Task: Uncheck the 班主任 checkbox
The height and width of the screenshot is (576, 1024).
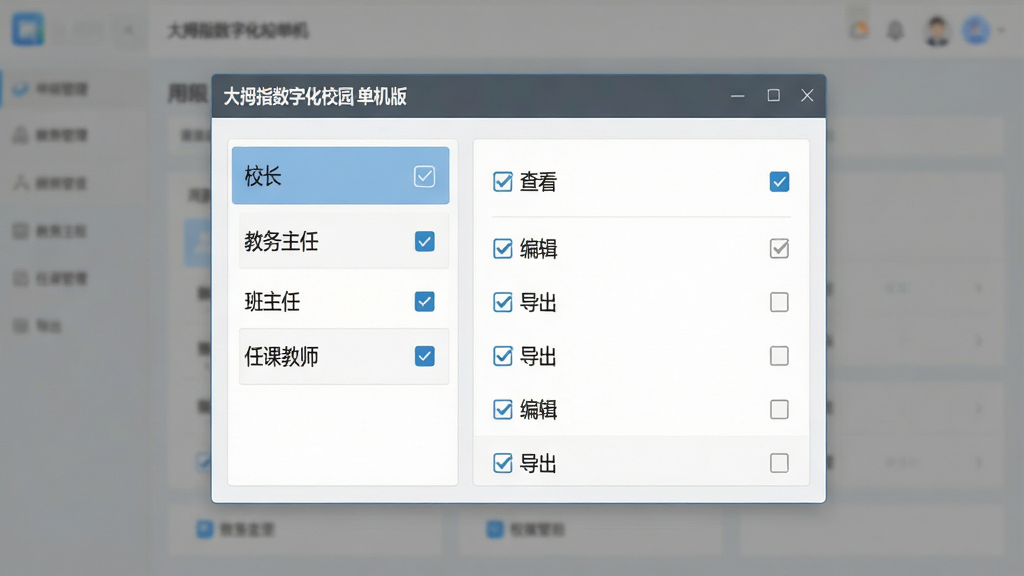Action: (x=424, y=302)
